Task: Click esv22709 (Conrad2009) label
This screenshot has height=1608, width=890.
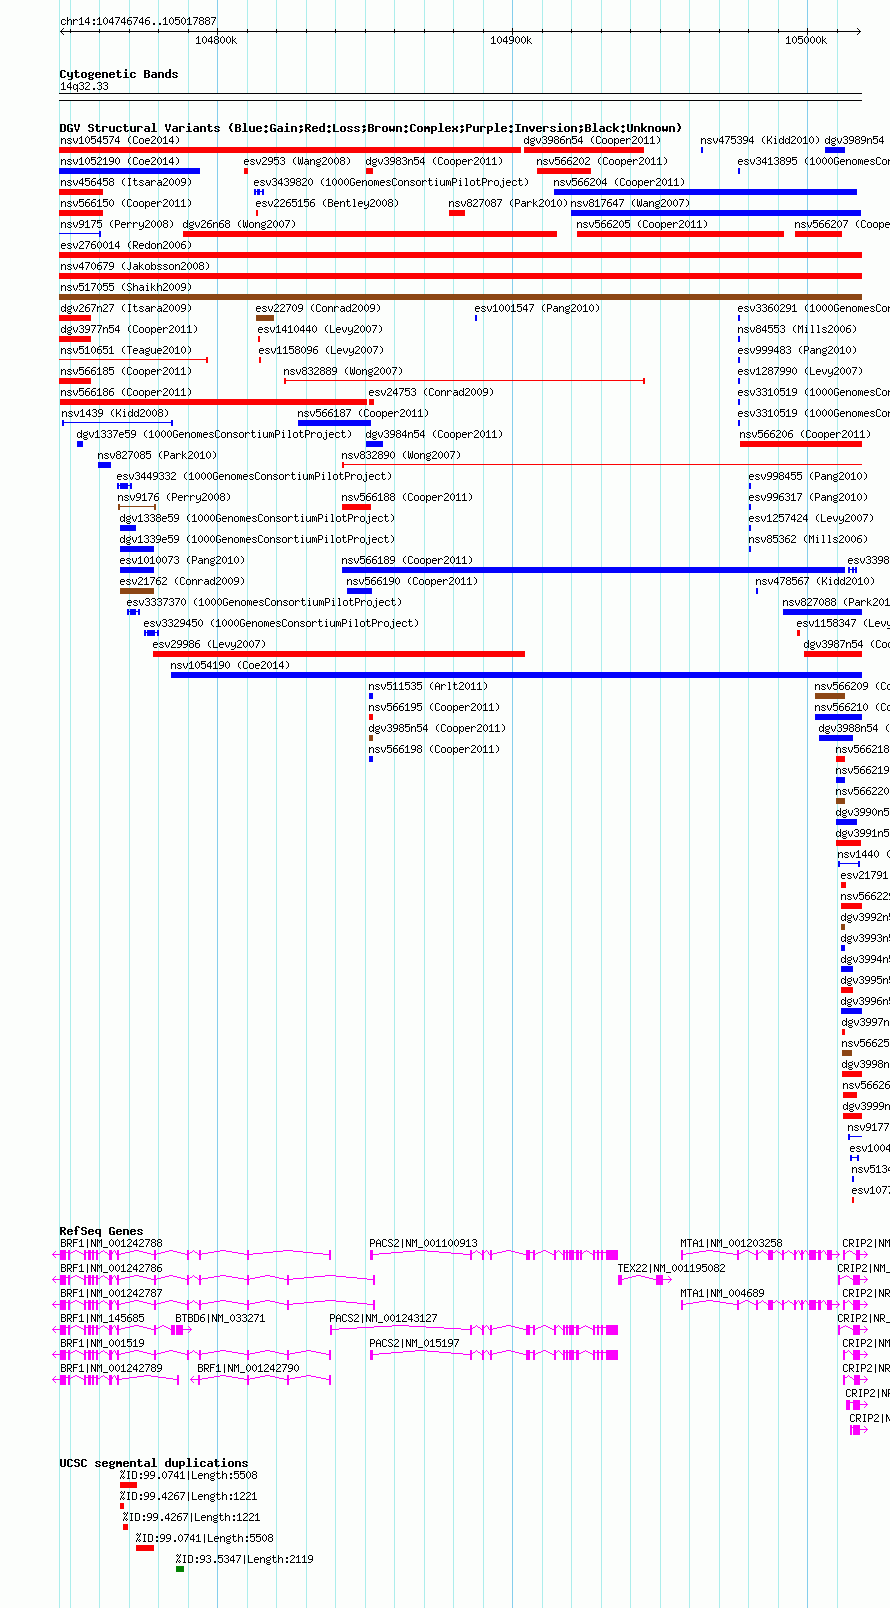Action: coord(318,308)
